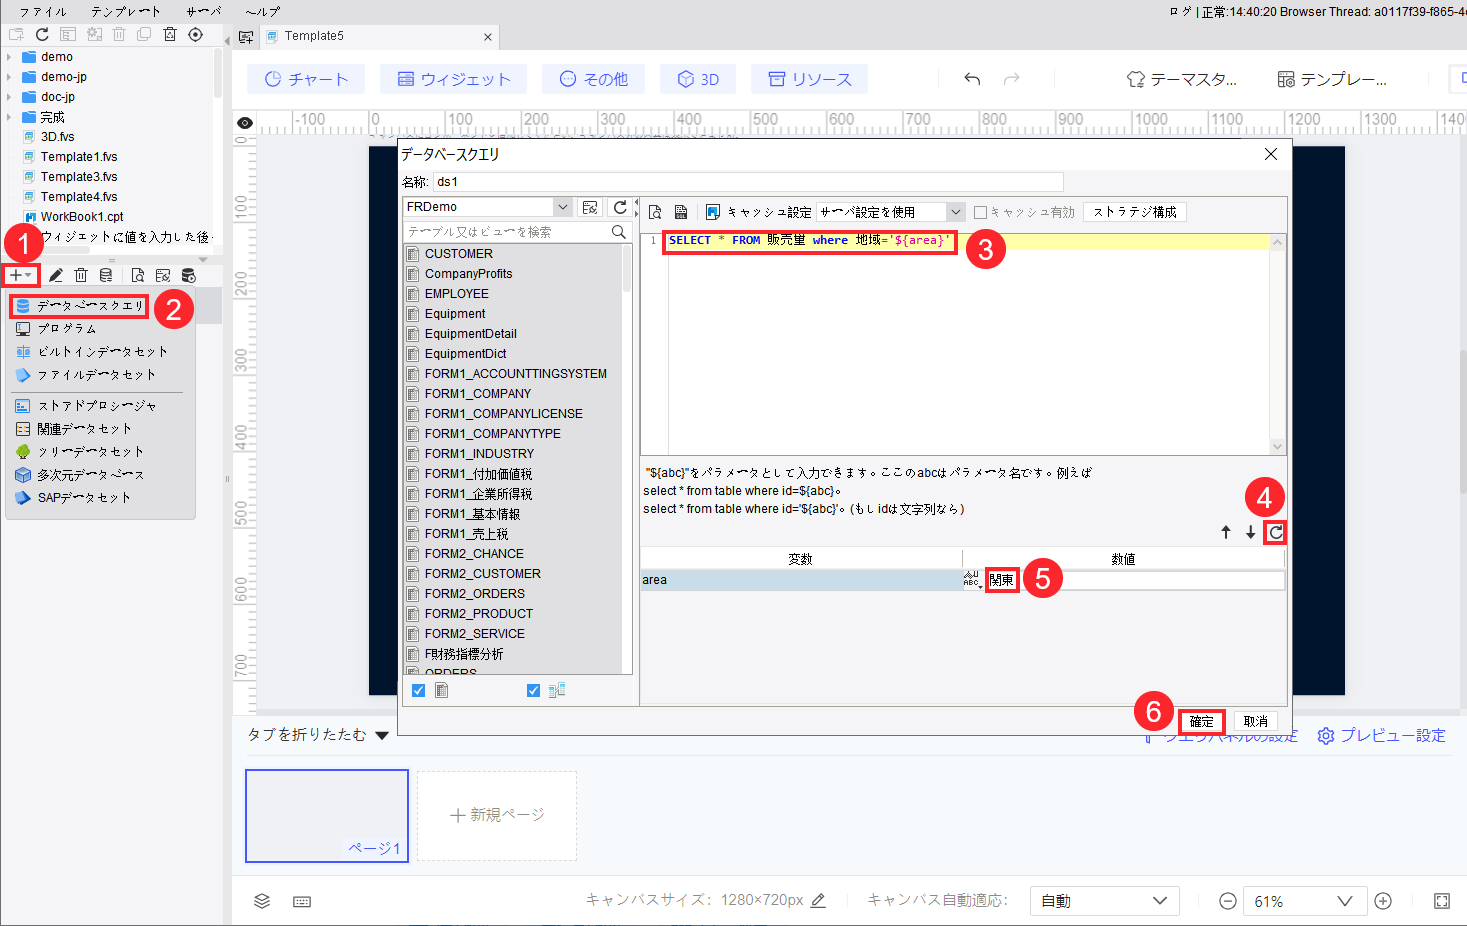Select the ビルトインデータセット menu entry

coord(101,352)
